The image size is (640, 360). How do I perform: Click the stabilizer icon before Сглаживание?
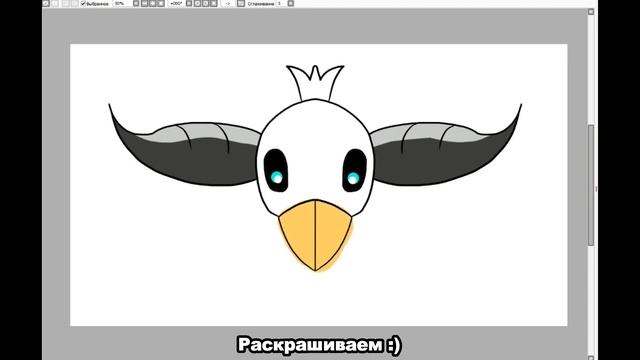click(241, 3)
